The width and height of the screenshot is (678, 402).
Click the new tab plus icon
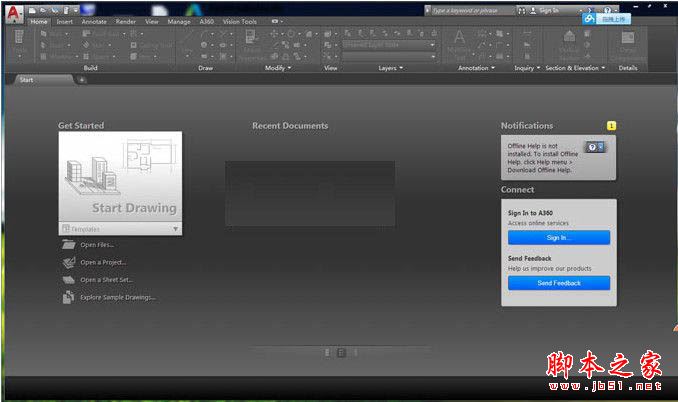[82, 78]
